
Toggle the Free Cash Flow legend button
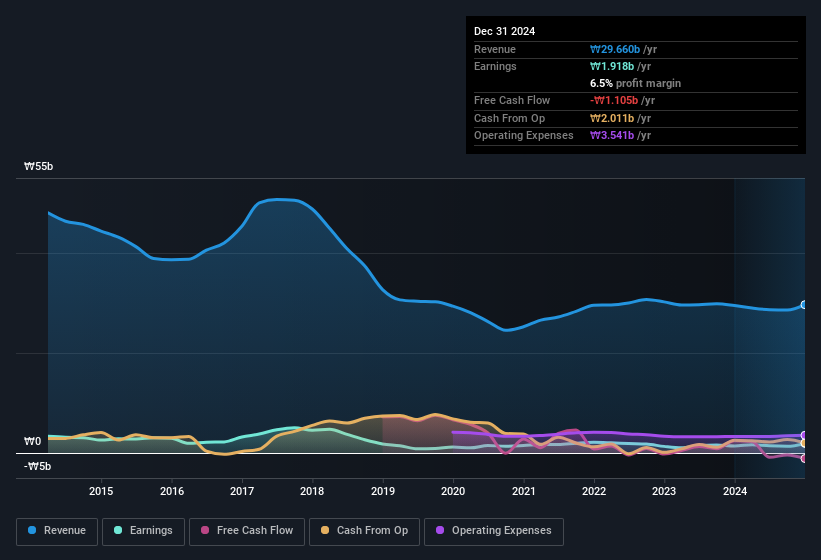point(247,531)
